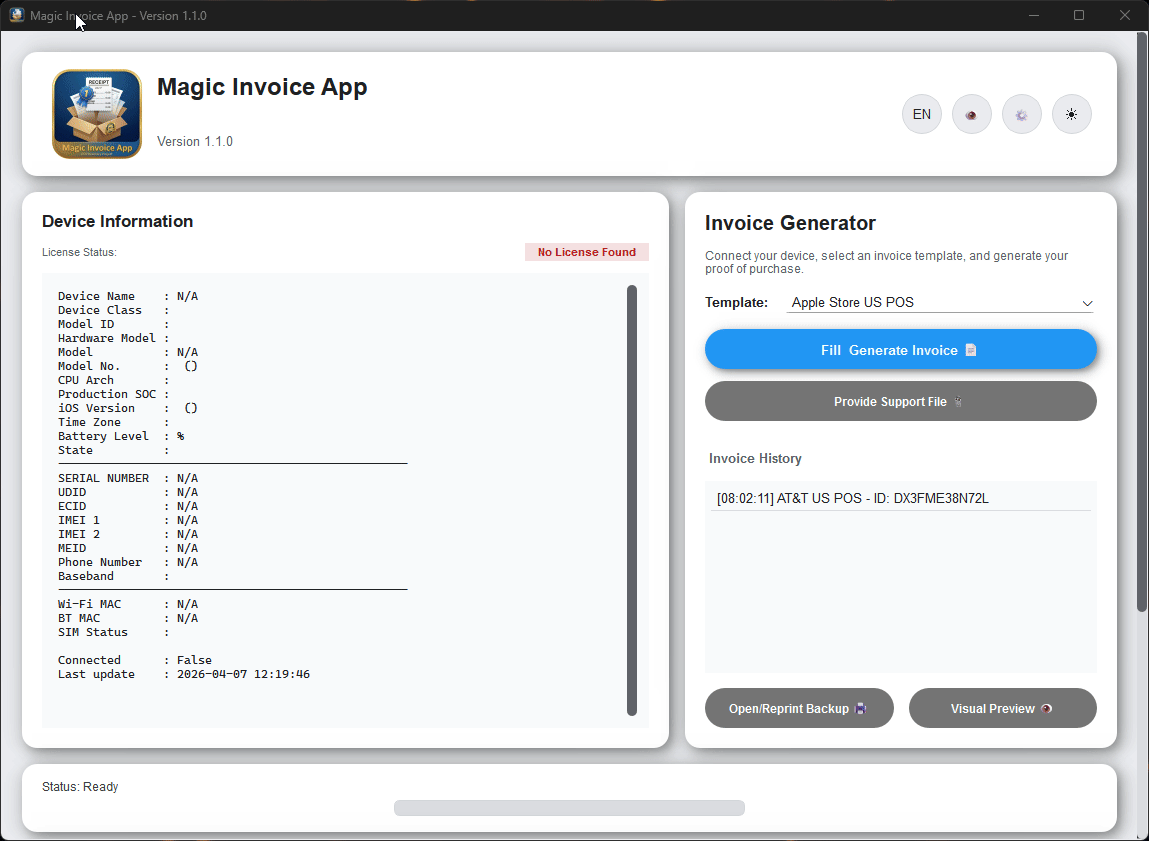Click the Device Name row

128,296
